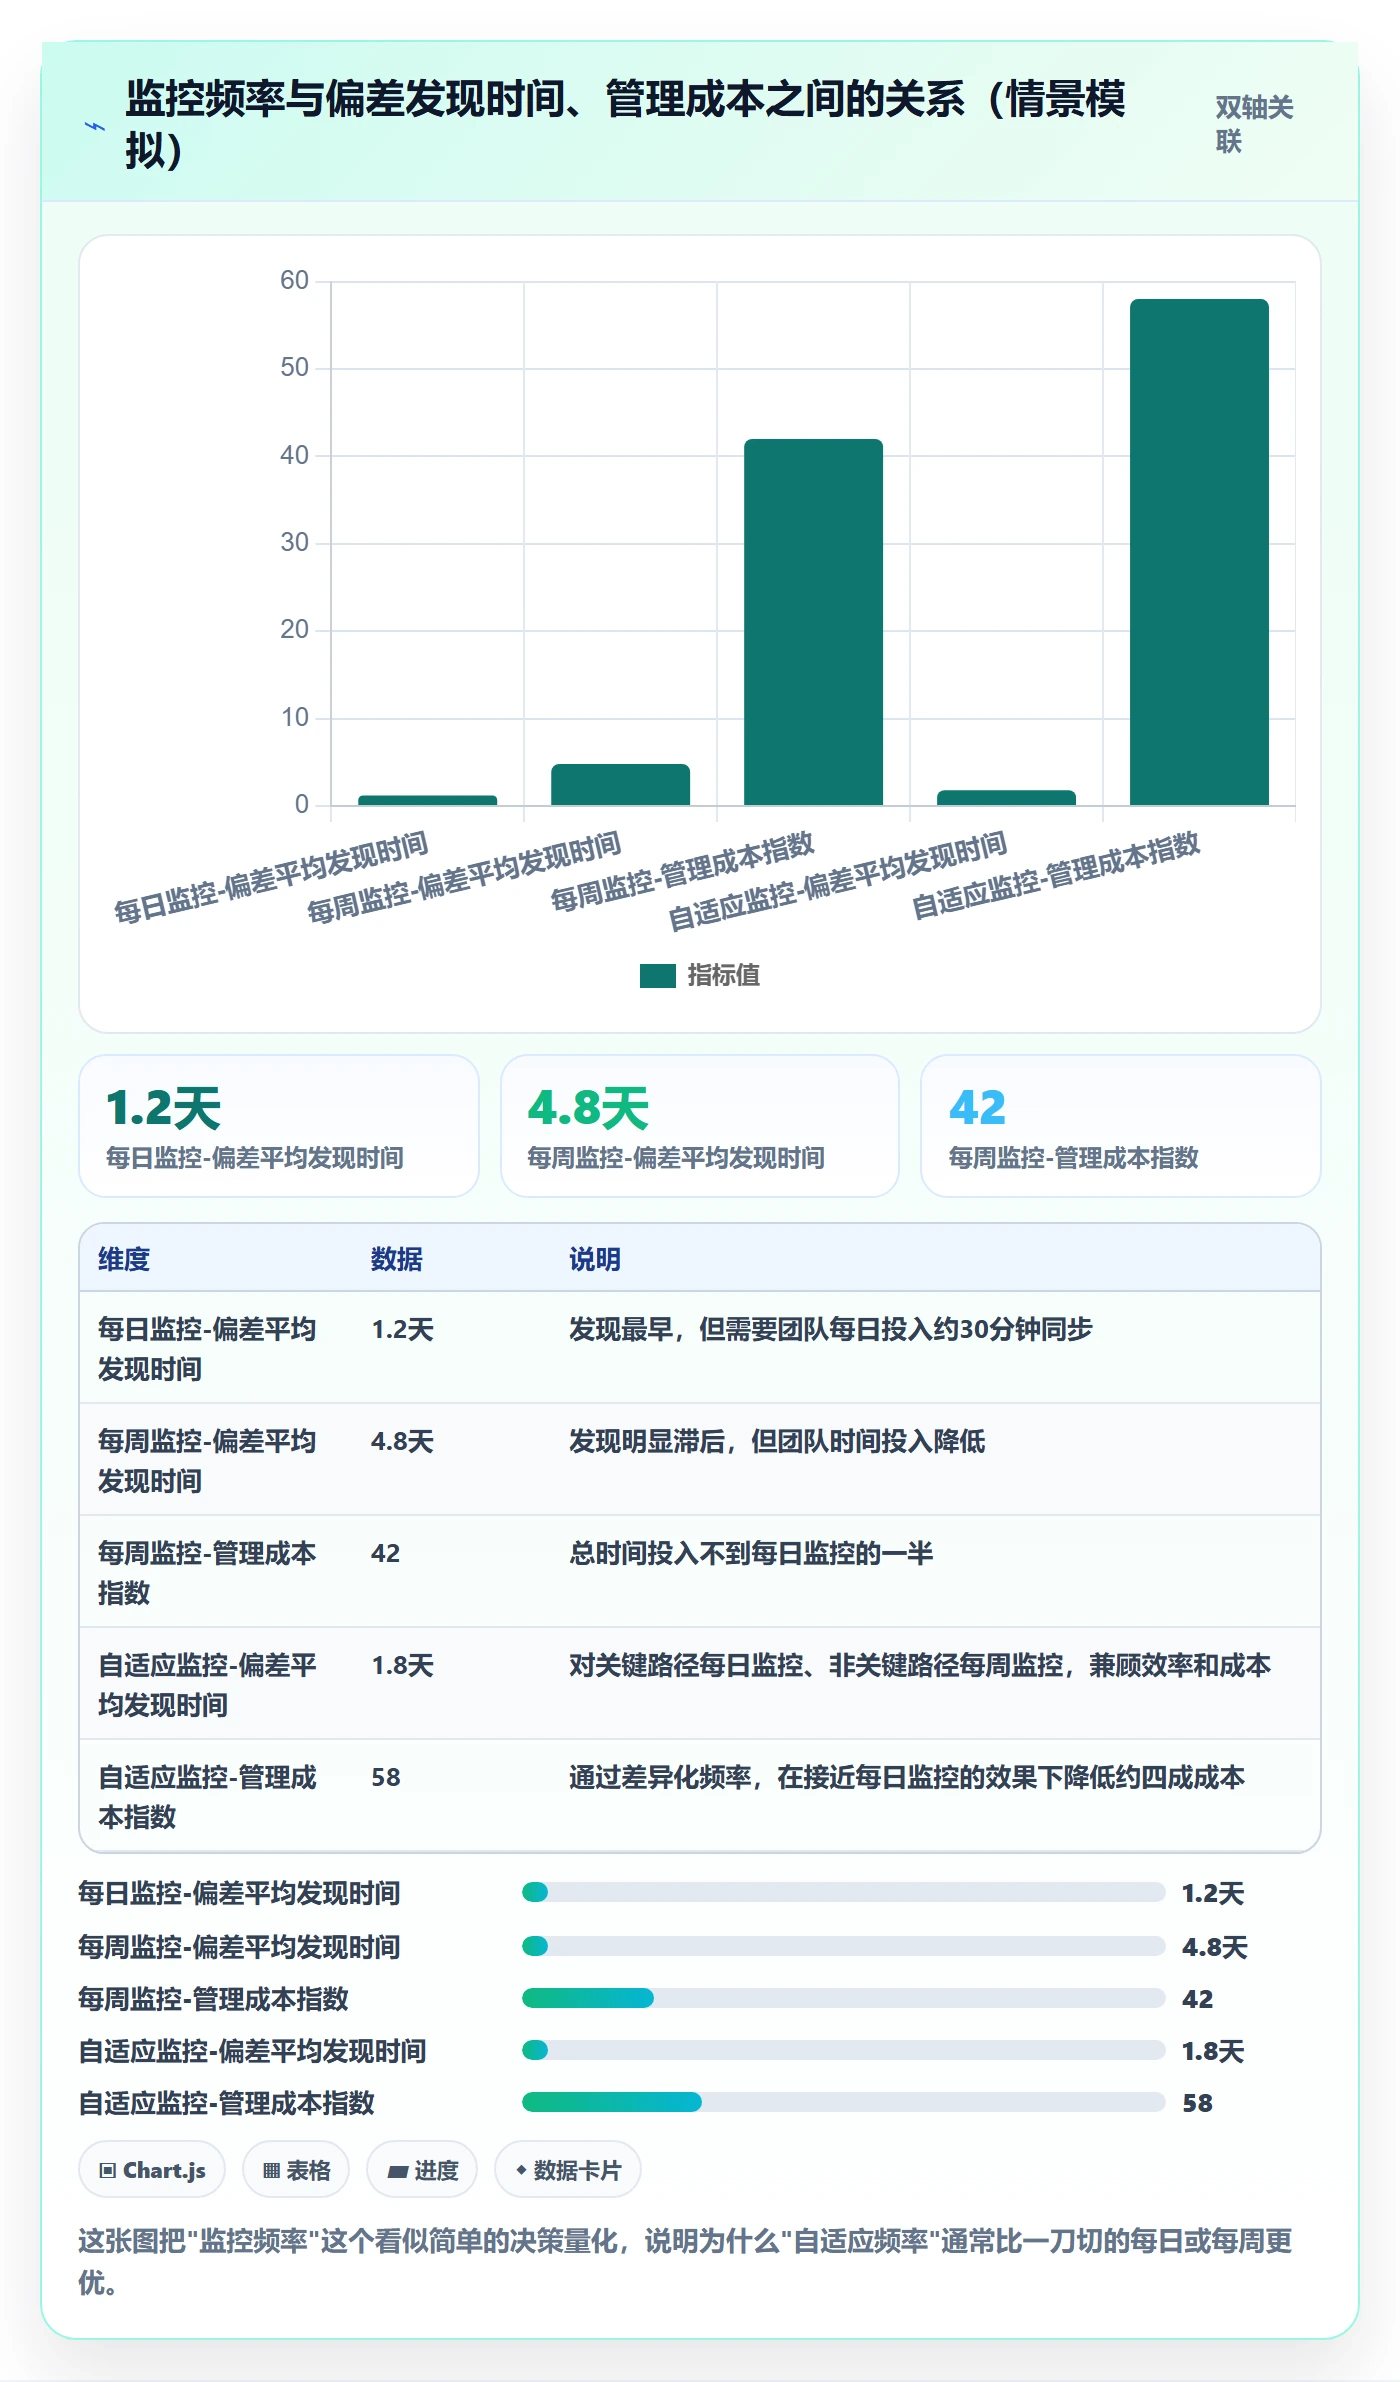Click the 进度 tag chip
Screen dimensions: 1400x2382
422,2169
